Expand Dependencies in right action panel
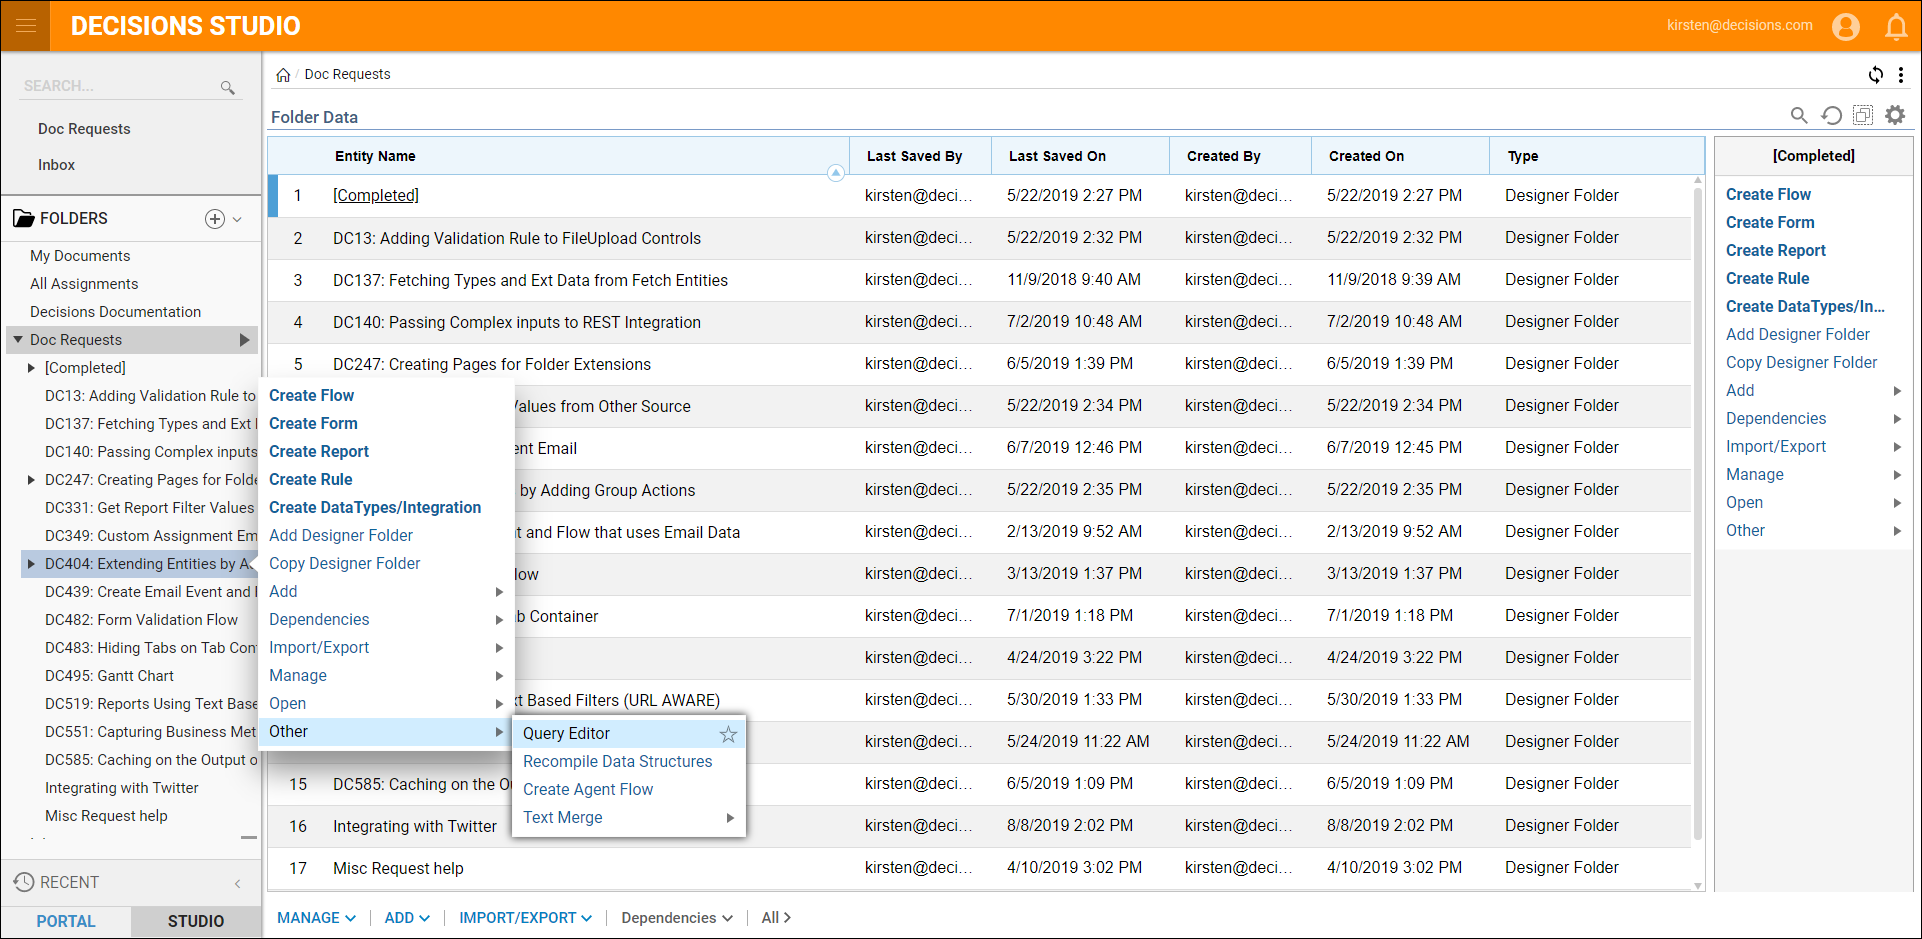 point(1813,419)
